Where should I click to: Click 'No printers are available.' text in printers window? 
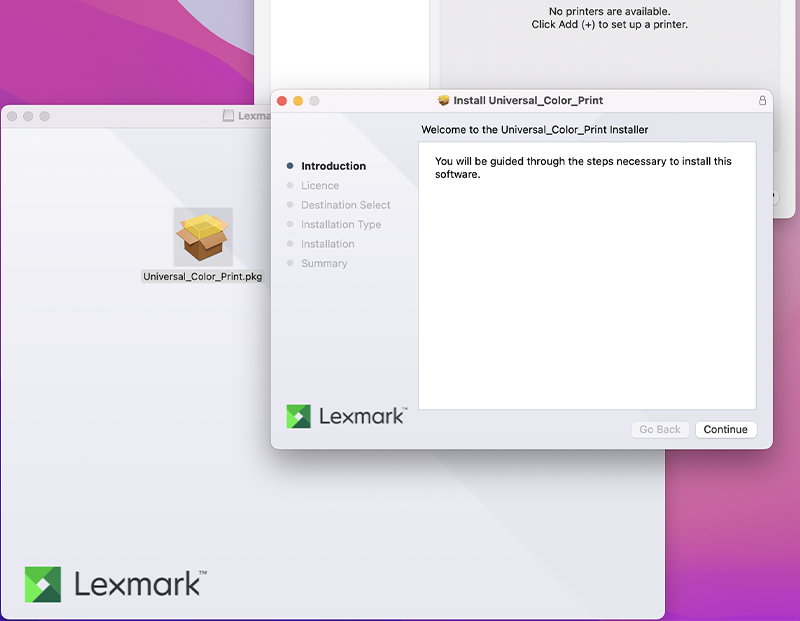[610, 11]
